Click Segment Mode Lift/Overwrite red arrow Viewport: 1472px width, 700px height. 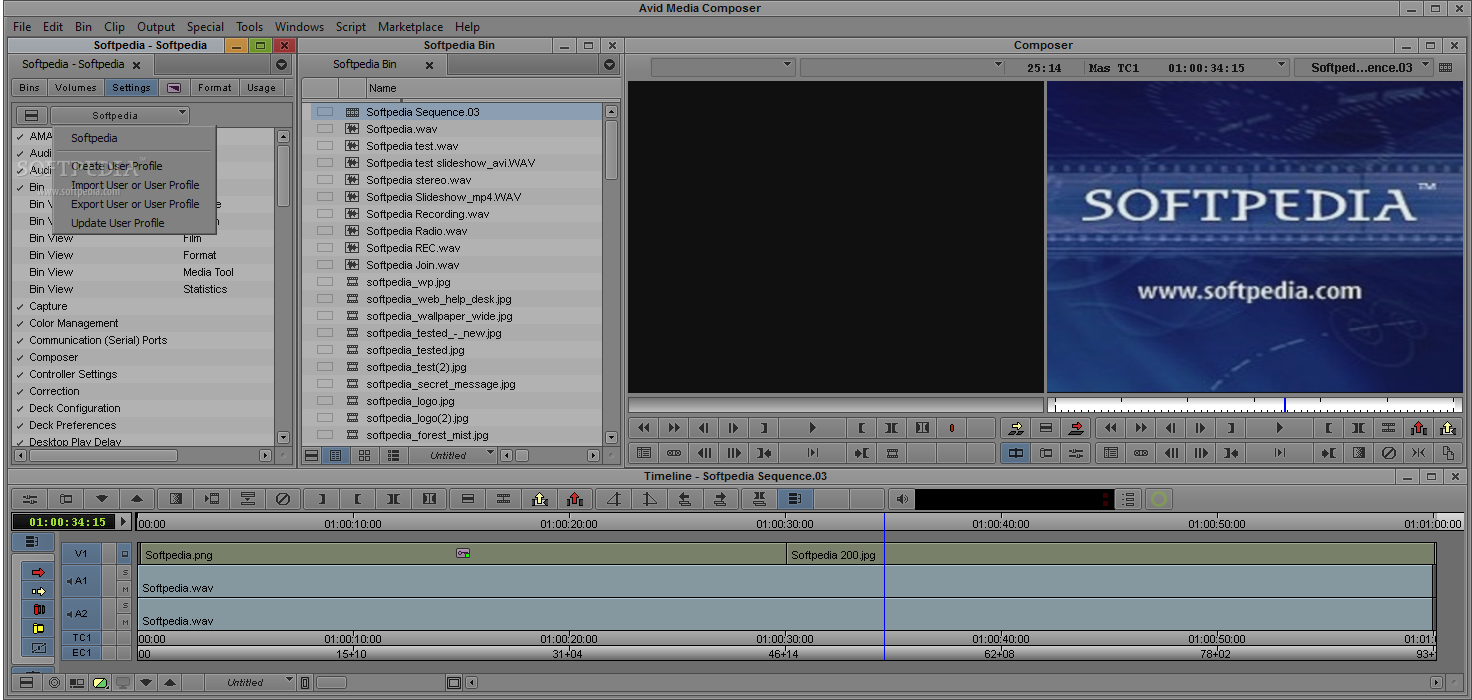pos(39,572)
